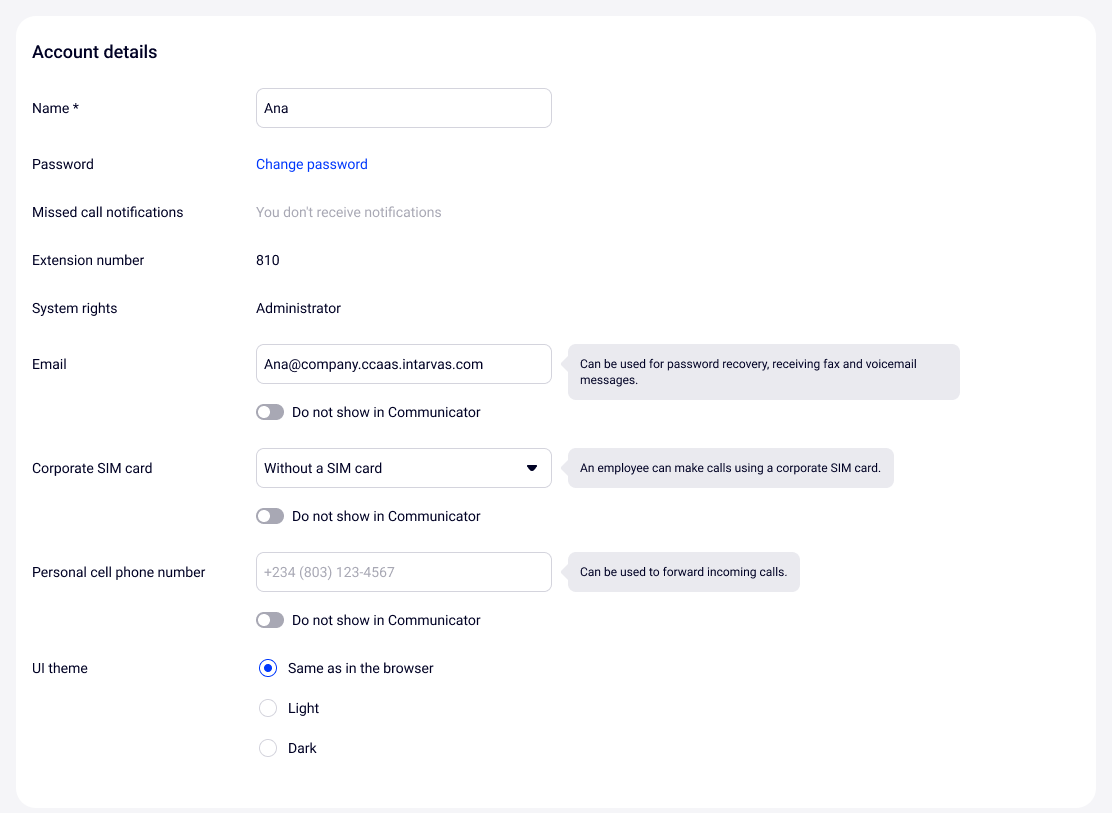Image resolution: width=1112 pixels, height=813 pixels.
Task: Select the Same as in the browser theme
Action: point(268,668)
